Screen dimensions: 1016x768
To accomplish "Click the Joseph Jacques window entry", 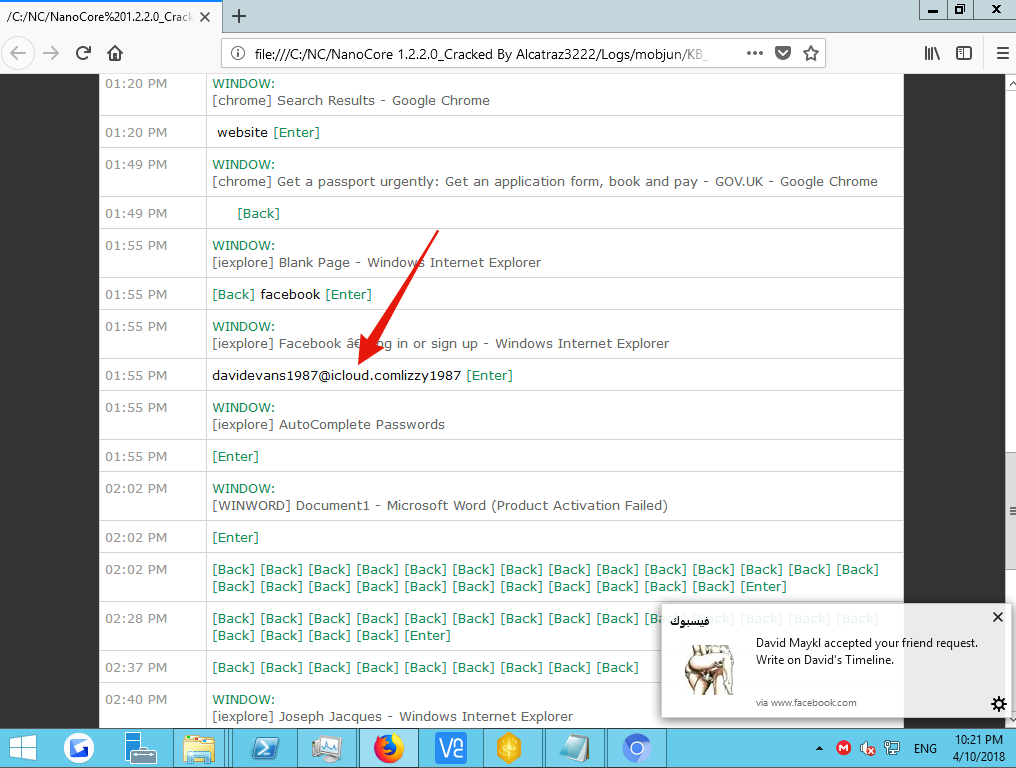I will pos(393,708).
